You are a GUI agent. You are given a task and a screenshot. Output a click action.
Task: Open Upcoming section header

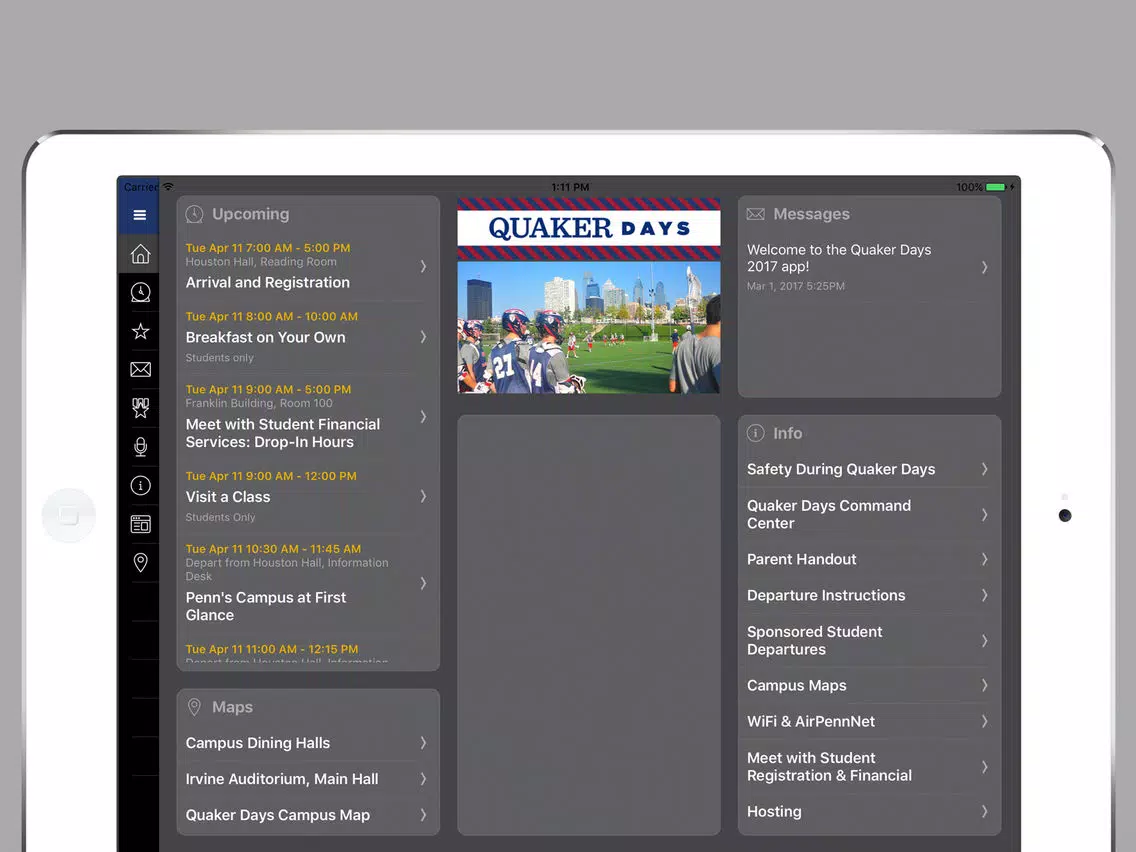(x=251, y=214)
